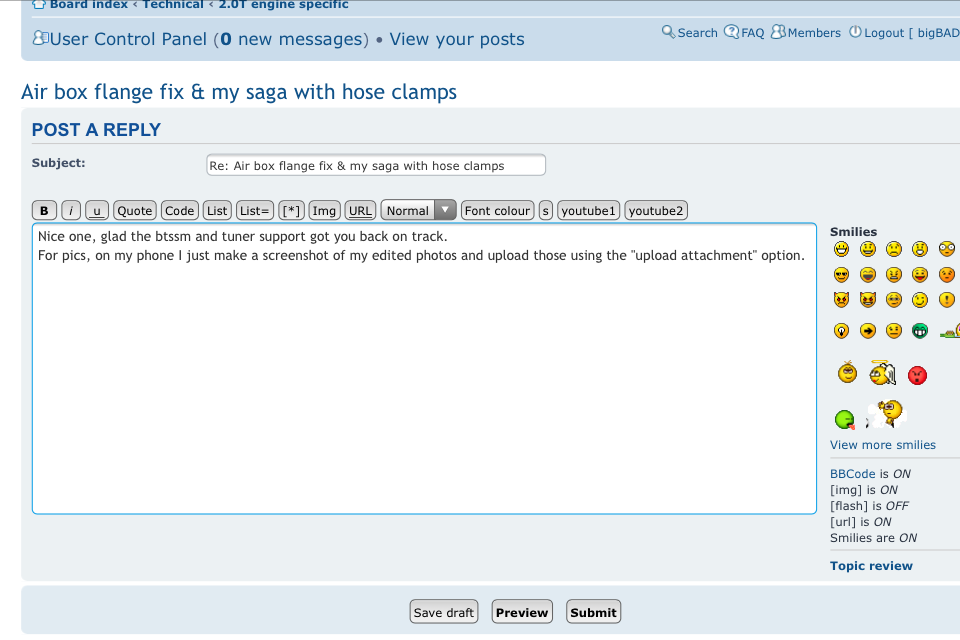Image resolution: width=960 pixels, height=640 pixels.
Task: Insert the sad frowning smiley
Action: [894, 249]
